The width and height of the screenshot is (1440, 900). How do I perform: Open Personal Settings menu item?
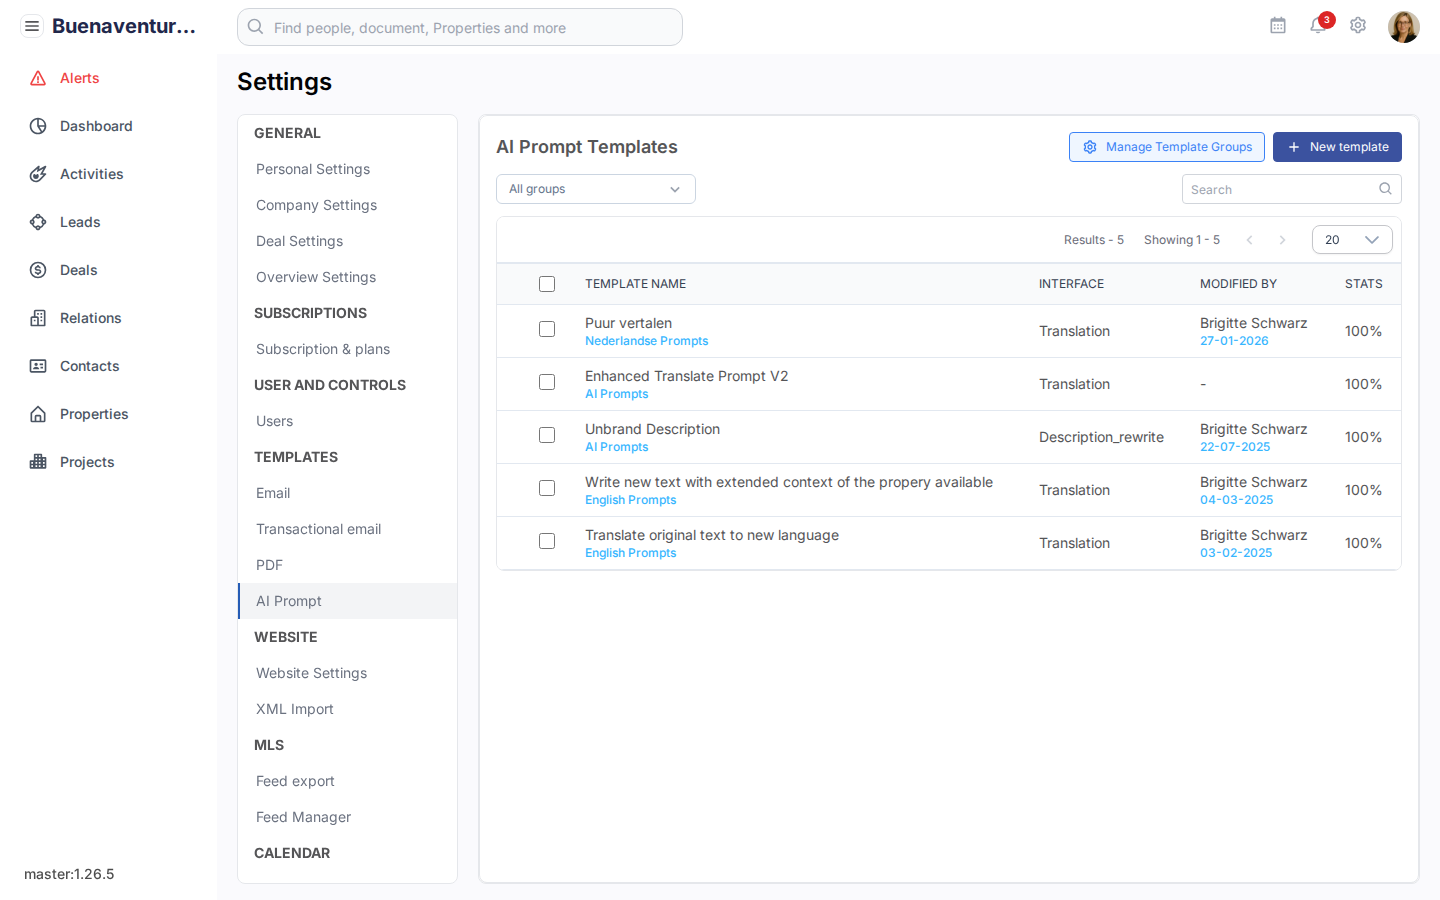coord(347,169)
